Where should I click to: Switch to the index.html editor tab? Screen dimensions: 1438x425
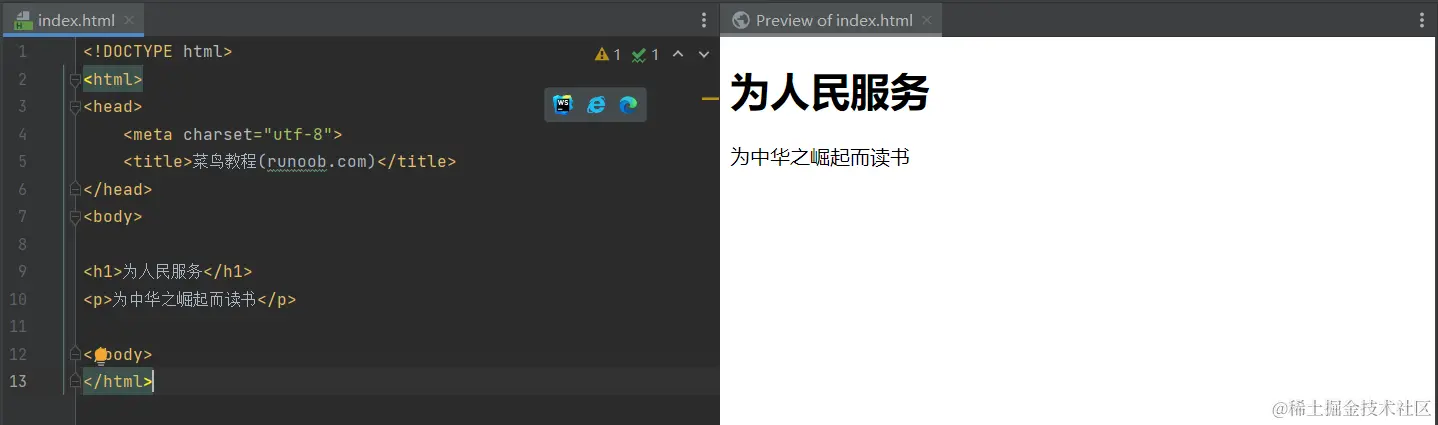click(75, 20)
